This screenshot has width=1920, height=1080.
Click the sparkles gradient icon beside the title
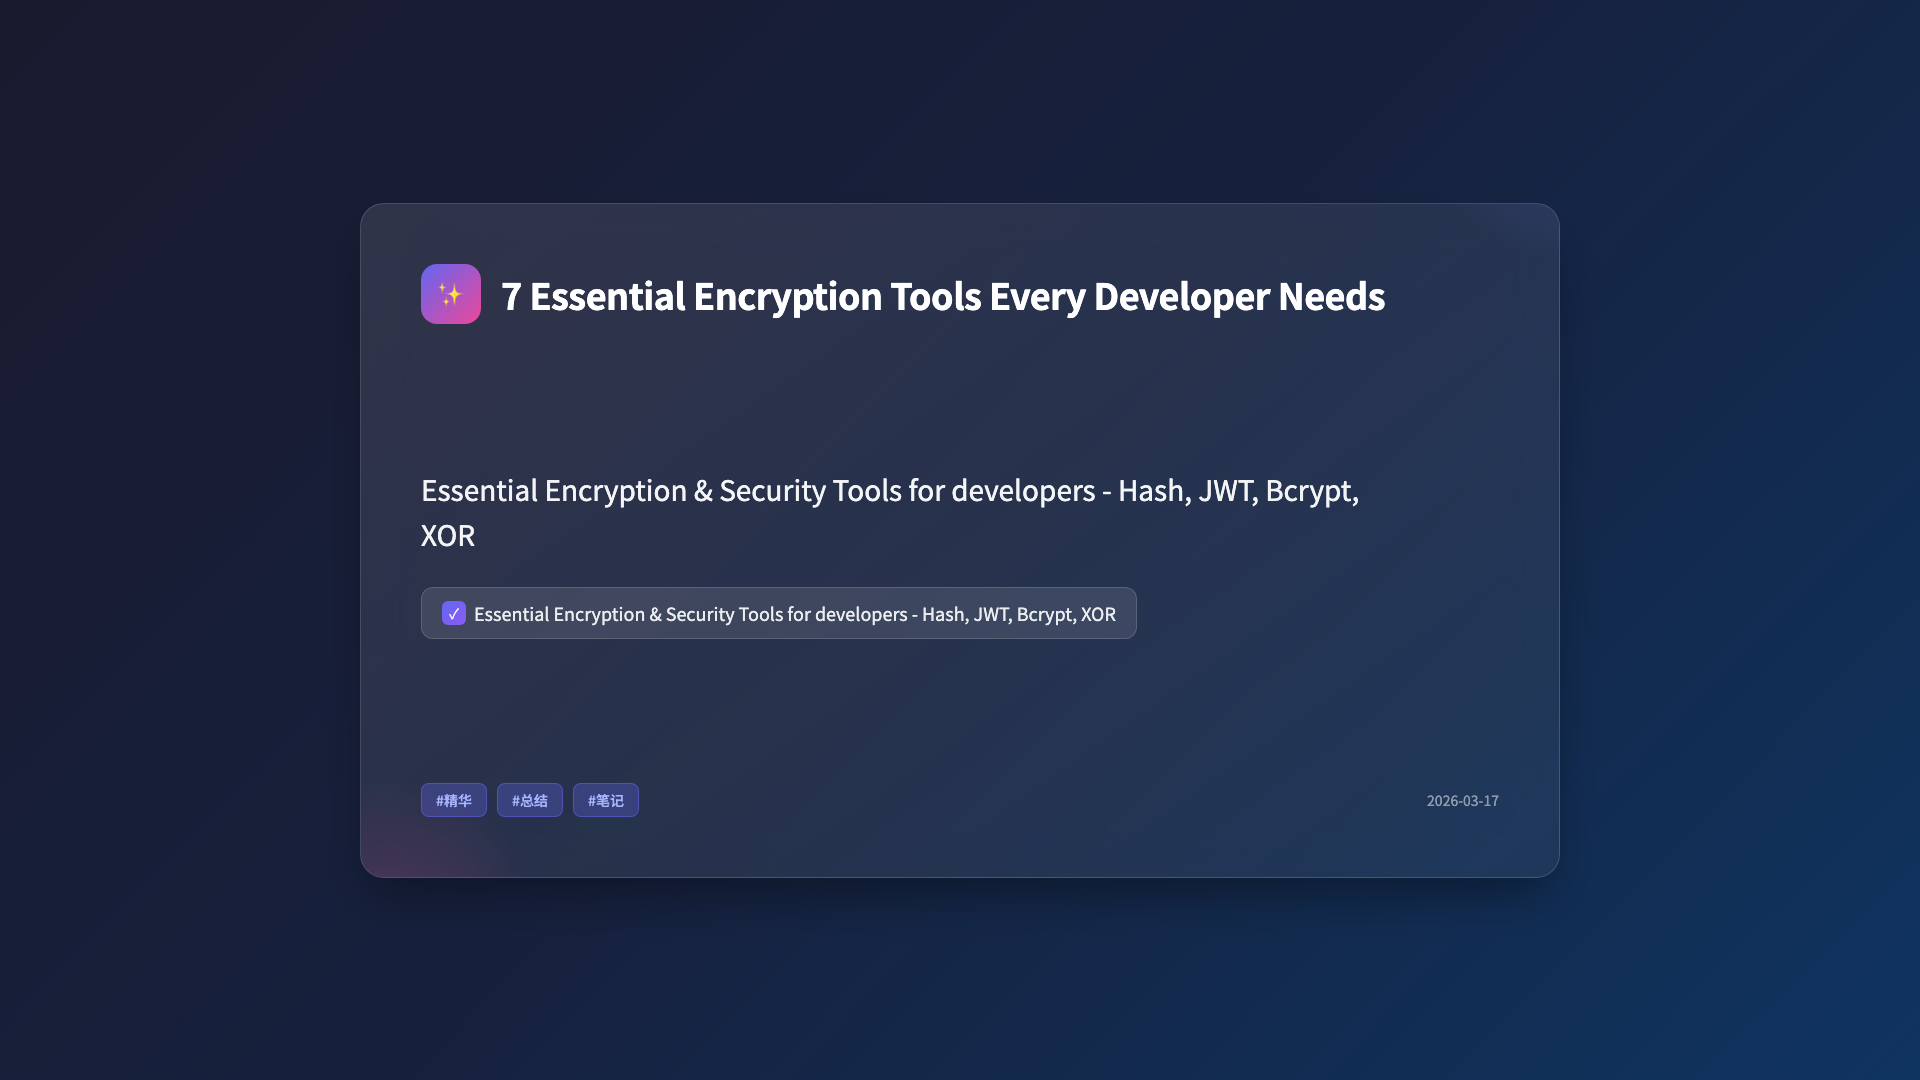click(x=450, y=294)
